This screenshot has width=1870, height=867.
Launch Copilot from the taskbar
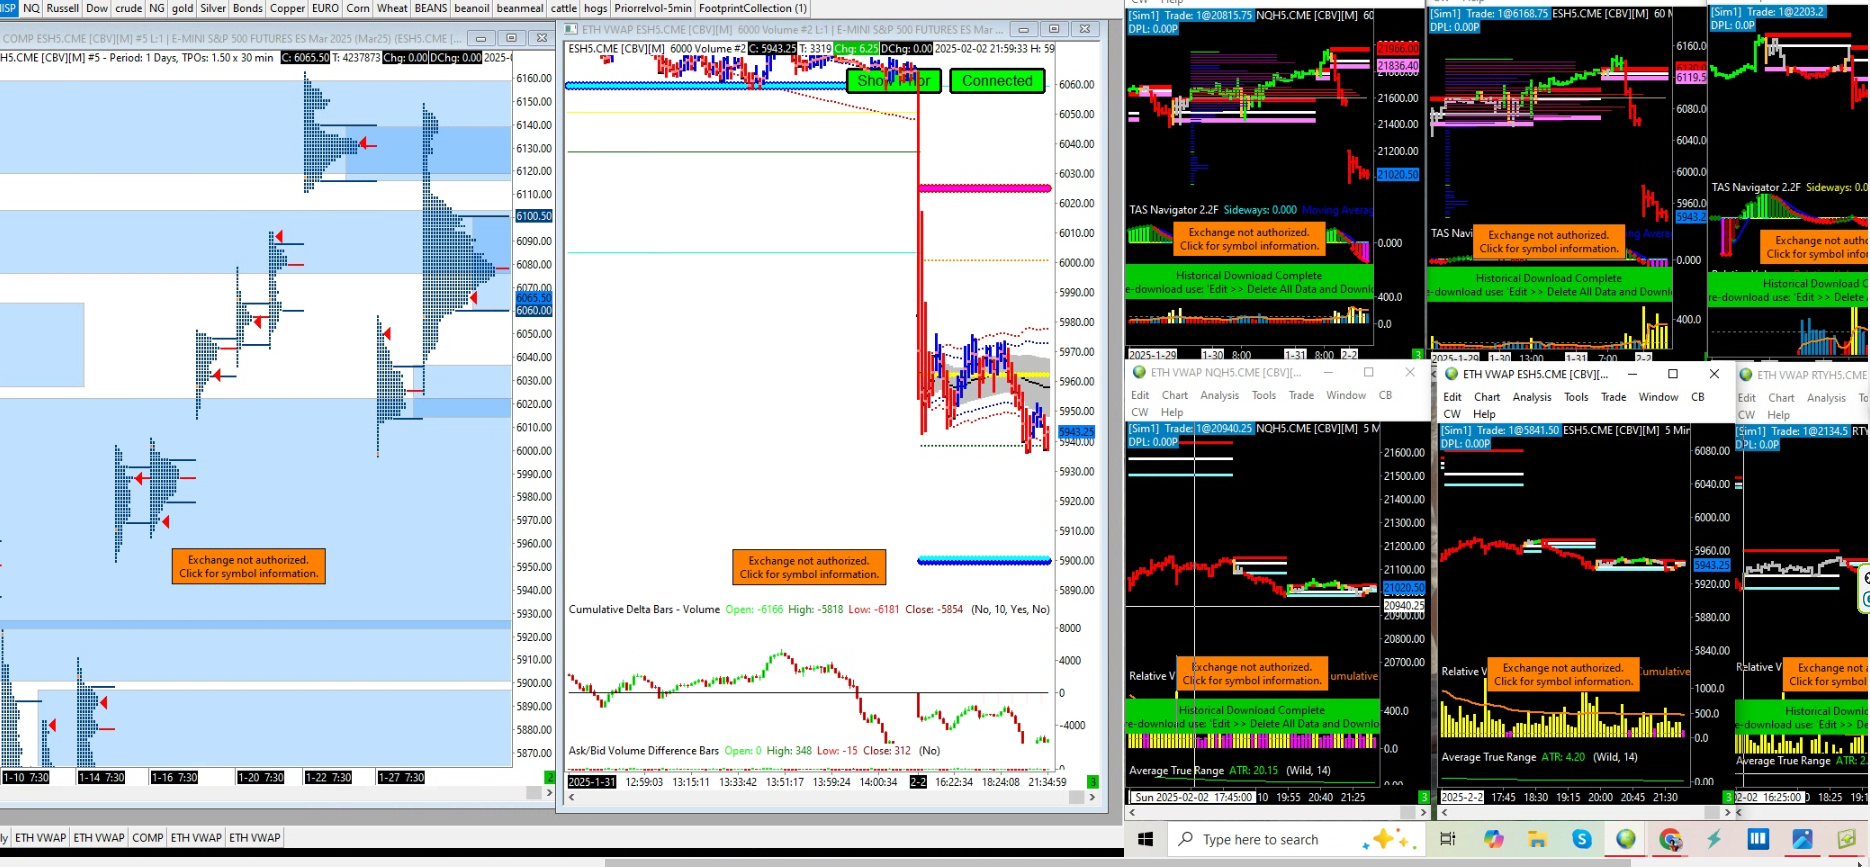1494,839
